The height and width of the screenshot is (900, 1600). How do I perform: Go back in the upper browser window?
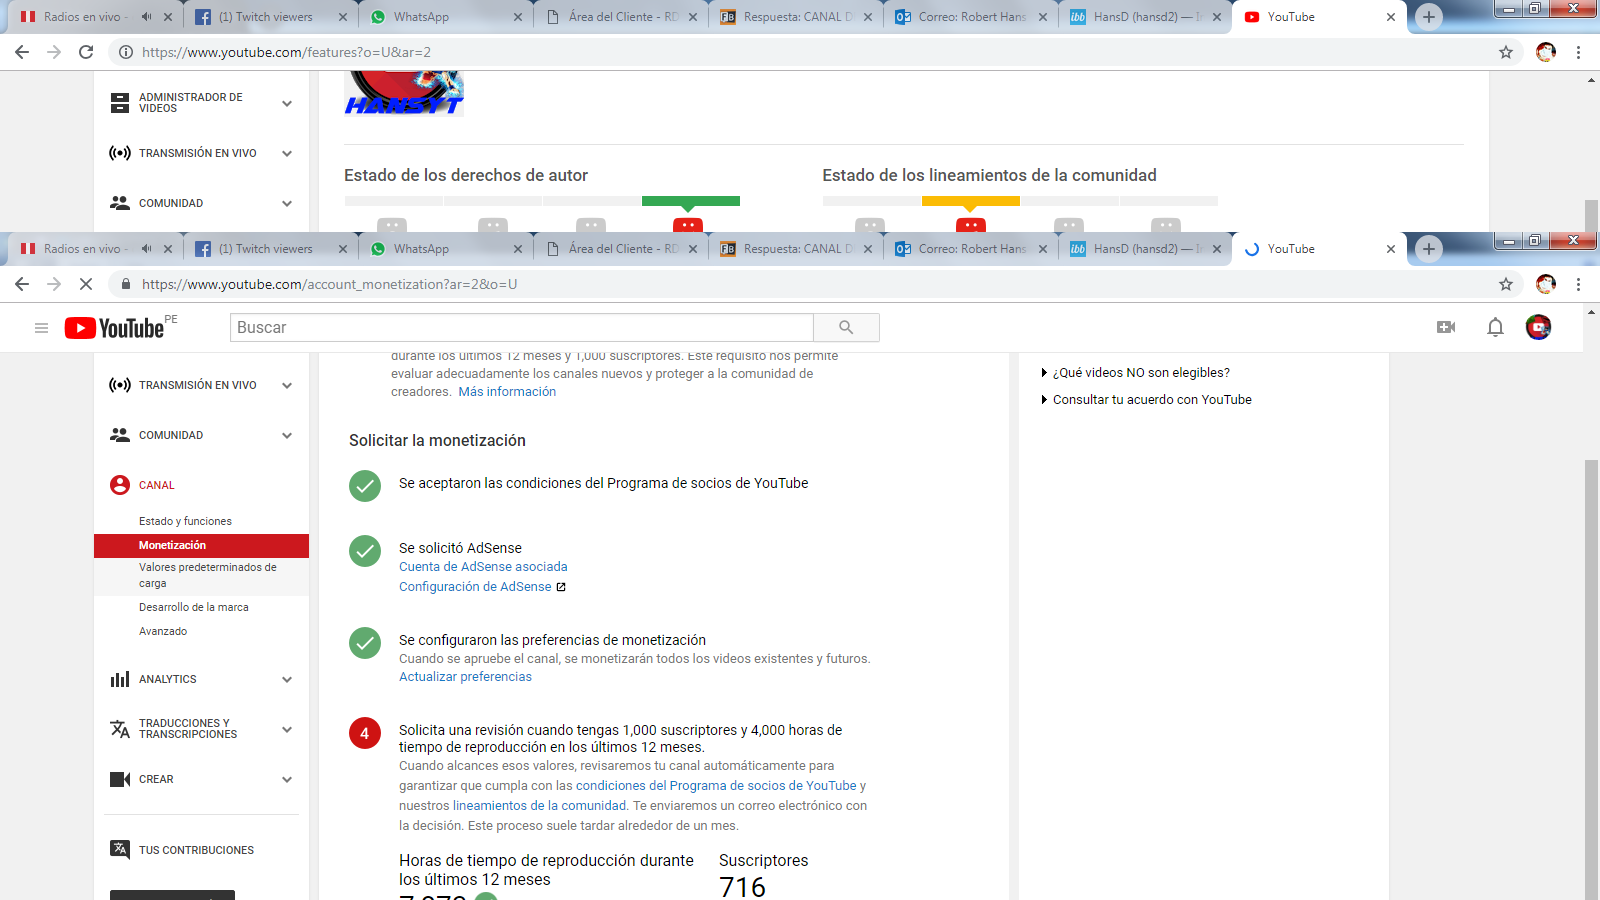point(22,52)
